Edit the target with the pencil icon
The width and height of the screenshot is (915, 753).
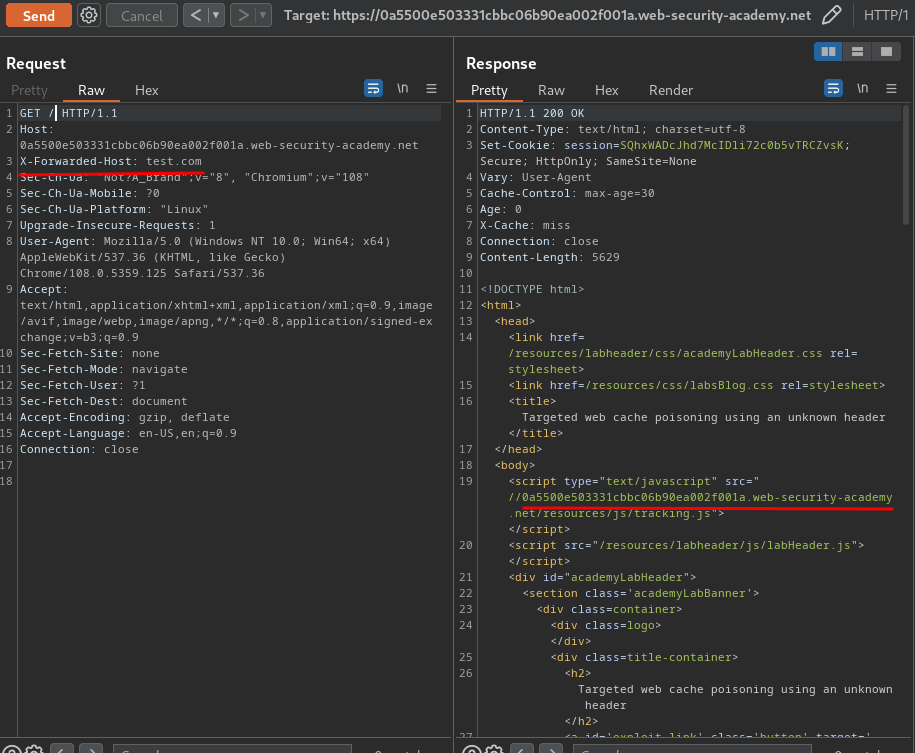[x=832, y=15]
